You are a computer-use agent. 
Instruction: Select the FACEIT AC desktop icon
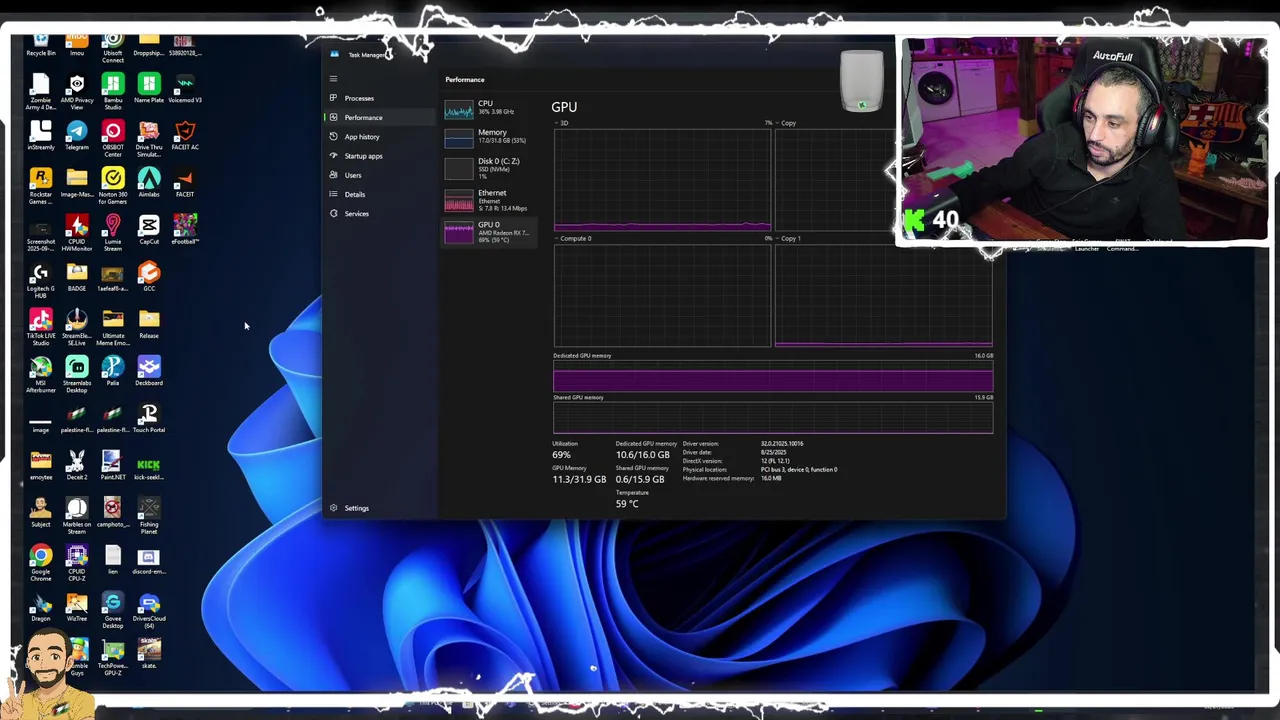[x=185, y=136]
